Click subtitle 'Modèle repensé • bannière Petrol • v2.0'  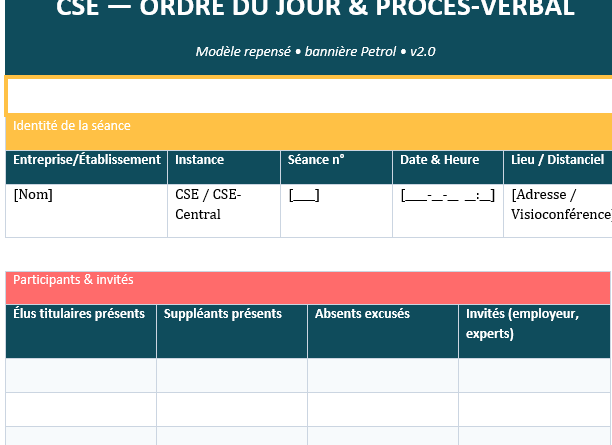coord(315,52)
